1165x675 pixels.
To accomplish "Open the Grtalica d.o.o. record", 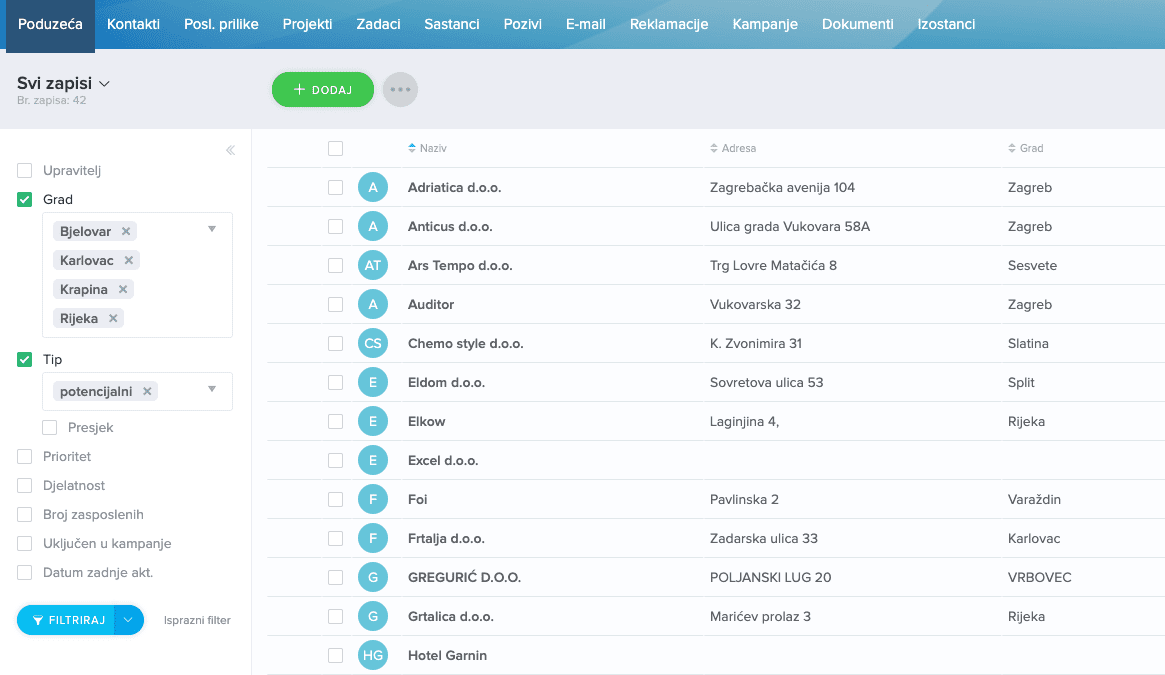I will (450, 616).
